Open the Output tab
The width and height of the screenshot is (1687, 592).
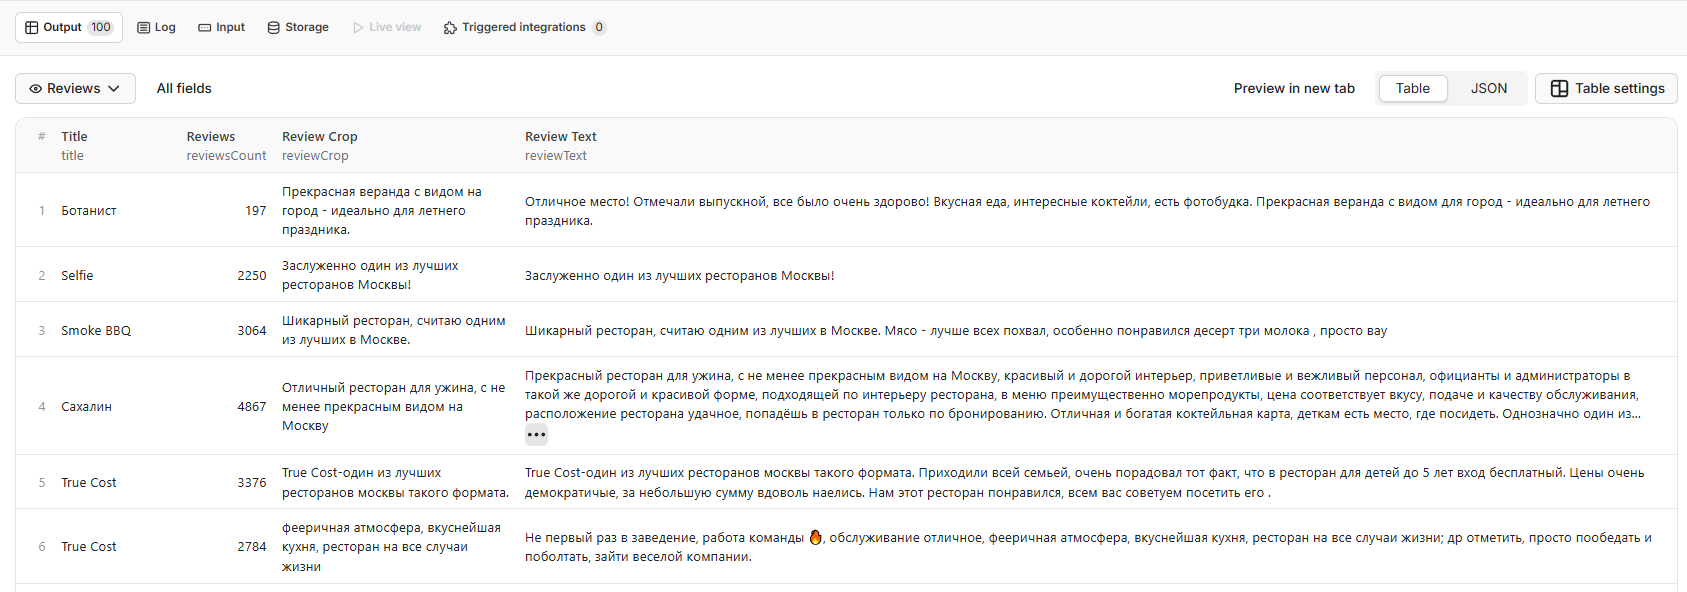[69, 27]
